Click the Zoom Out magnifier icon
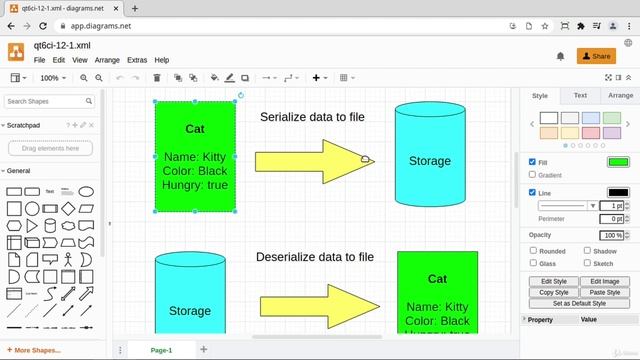Viewport: 640px width, 360px height. click(99, 78)
